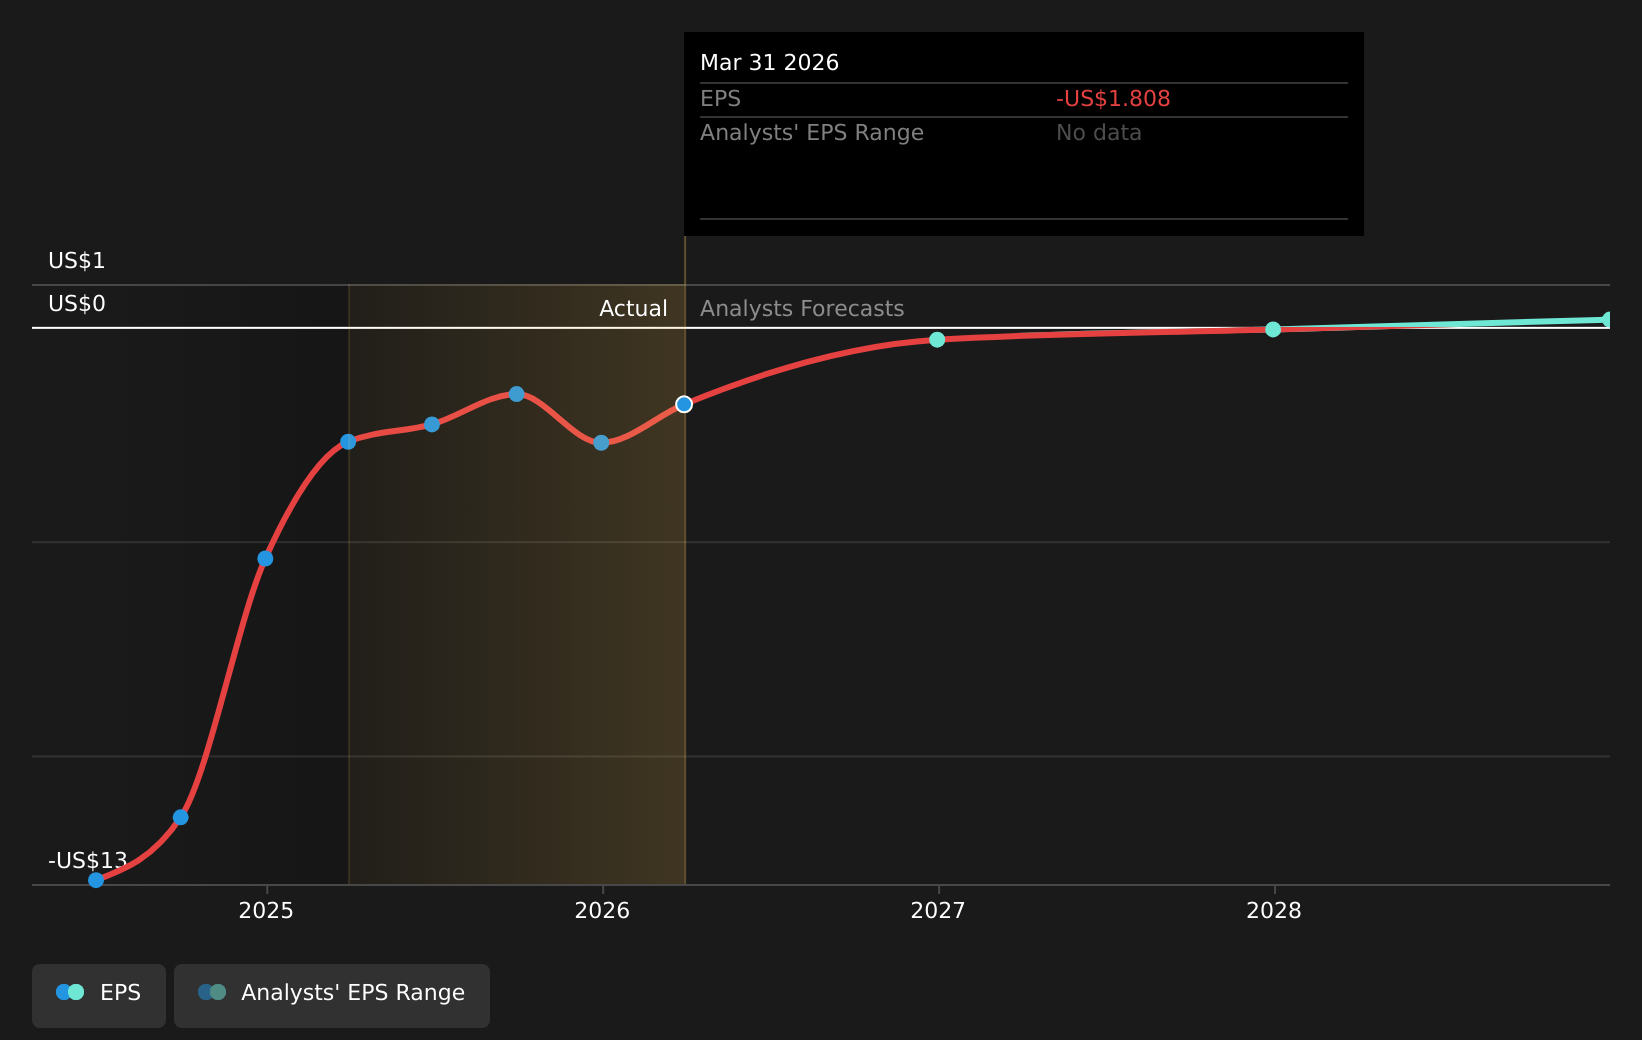Click the US$0 y-axis label
The image size is (1642, 1040).
tap(77, 304)
